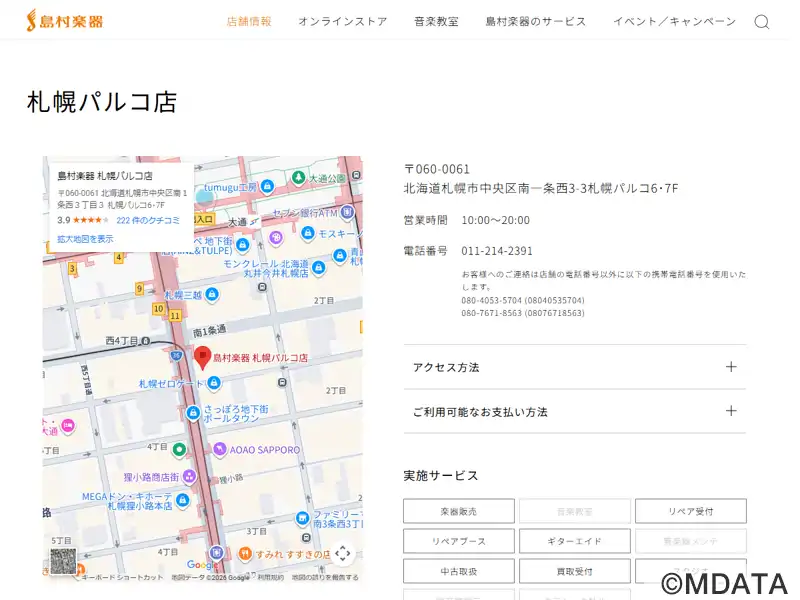Click the 大通 subway station icon
800x600 pixels.
pos(254,222)
